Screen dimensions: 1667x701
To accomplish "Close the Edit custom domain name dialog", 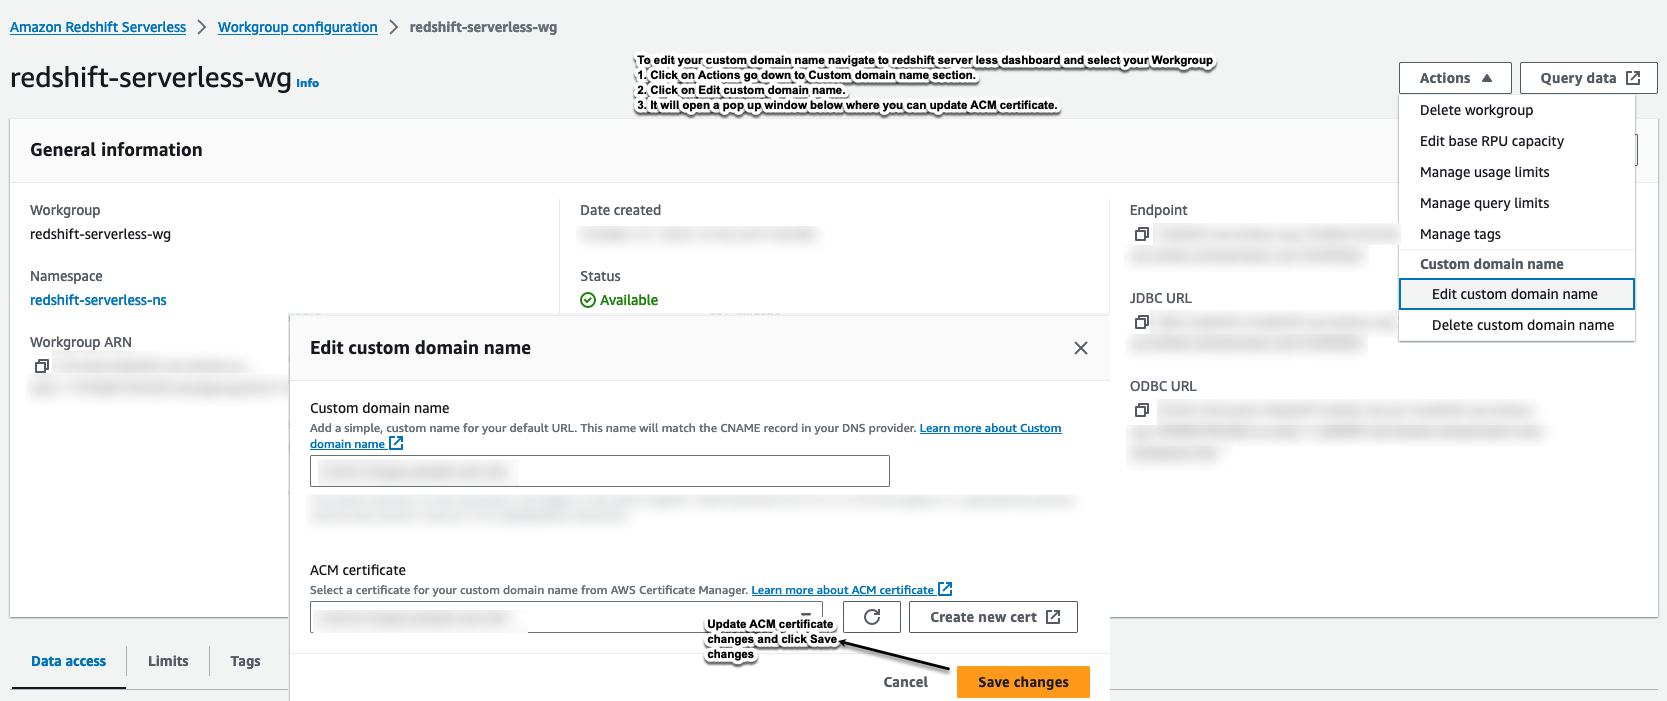I will [1081, 348].
